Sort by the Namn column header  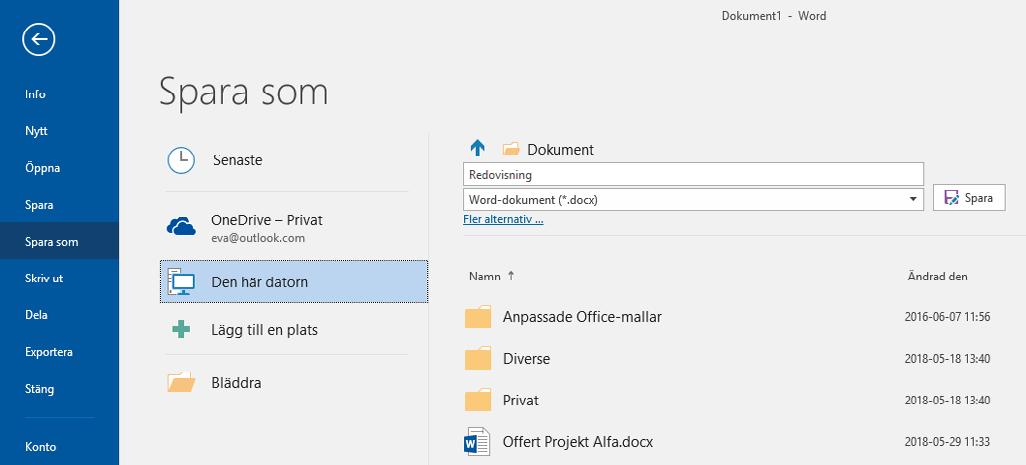pos(485,276)
